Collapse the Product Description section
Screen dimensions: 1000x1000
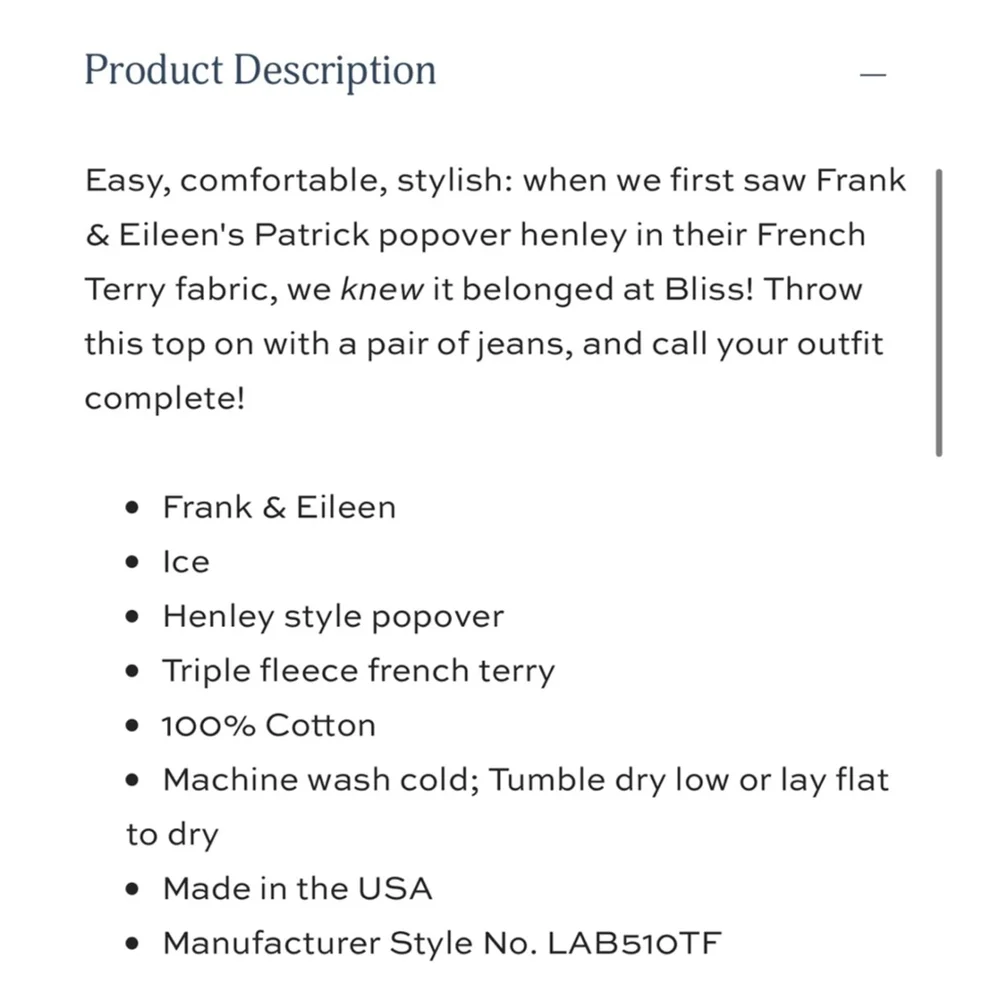(873, 75)
